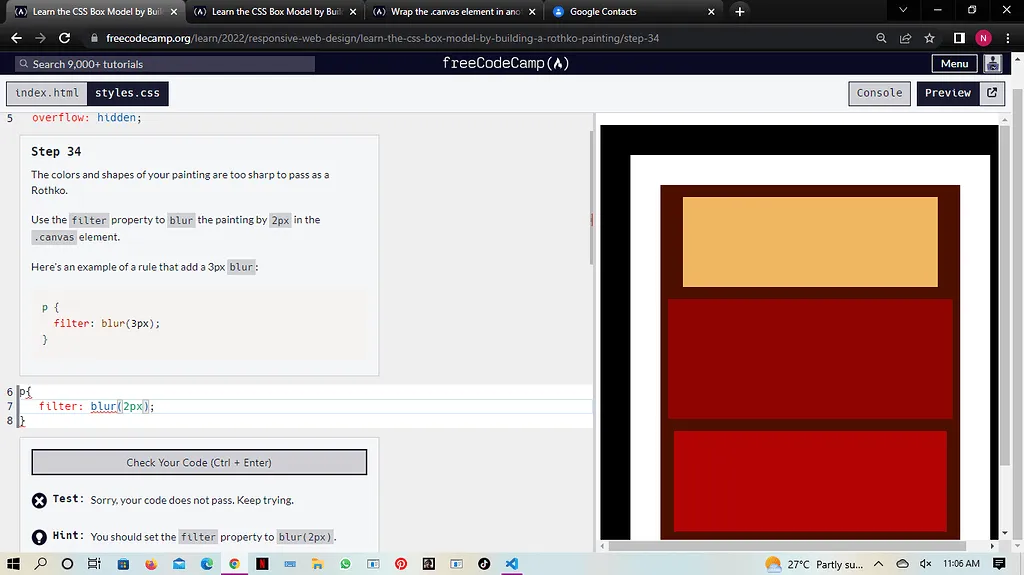This screenshot has height=575, width=1024.
Task: Show hidden system tray icons
Action: 878,563
